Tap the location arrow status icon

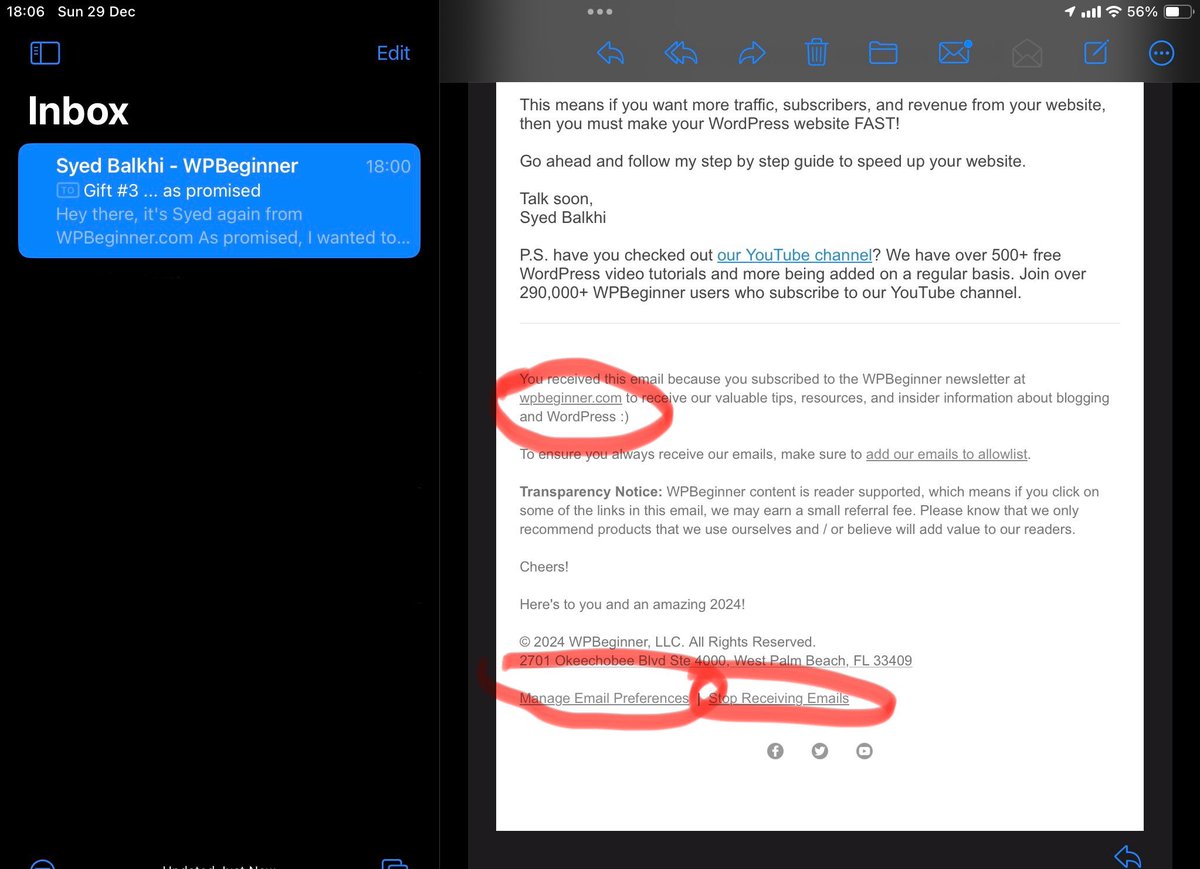pyautogui.click(x=1070, y=12)
